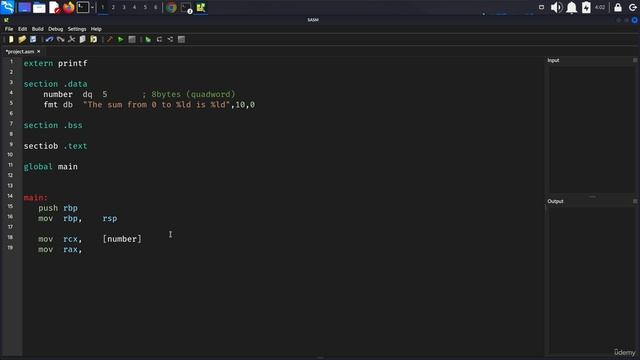The image size is (640, 360).
Task: Launch the text editor from the top panel
Action: (x=54, y=7)
